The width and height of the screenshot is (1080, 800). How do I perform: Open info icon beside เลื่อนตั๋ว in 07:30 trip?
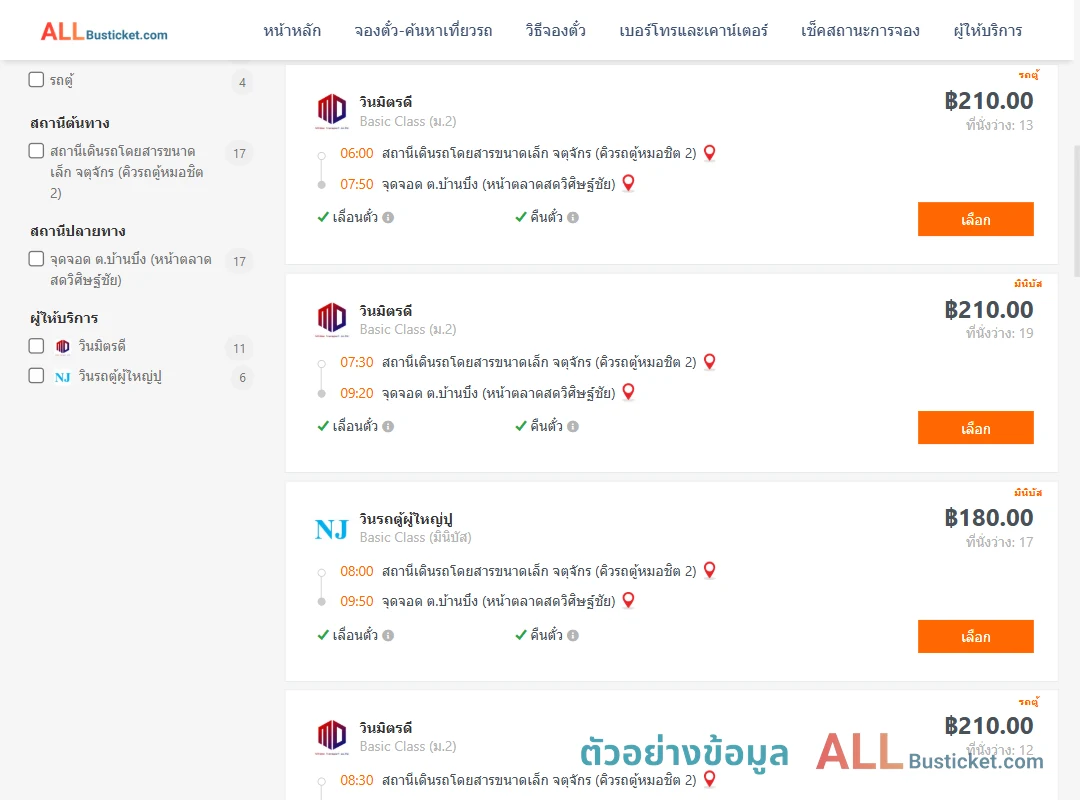click(388, 427)
